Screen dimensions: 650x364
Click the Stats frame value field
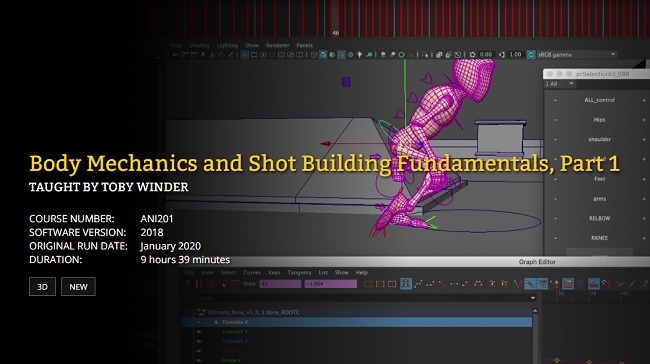click(280, 284)
